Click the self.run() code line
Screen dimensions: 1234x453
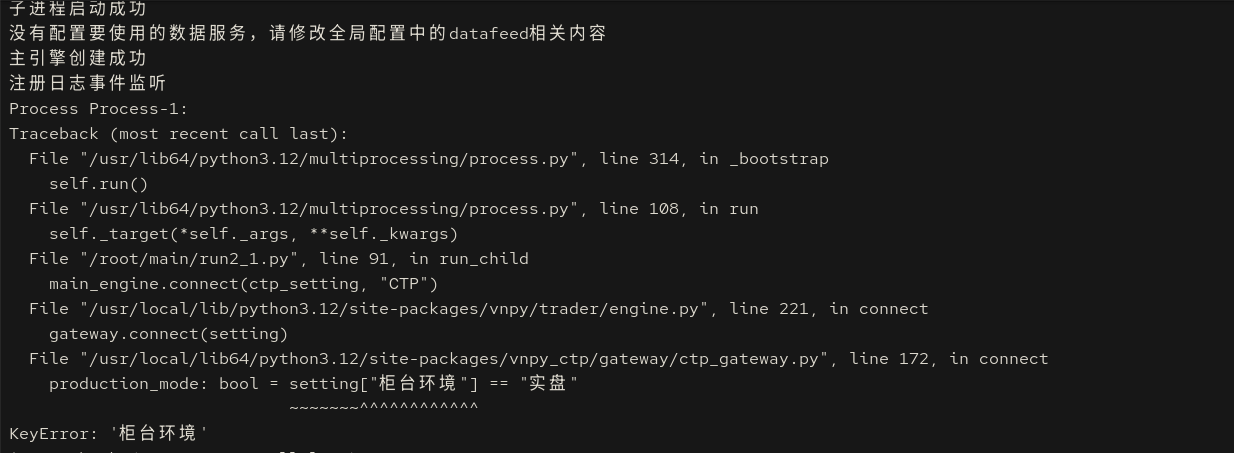98,184
